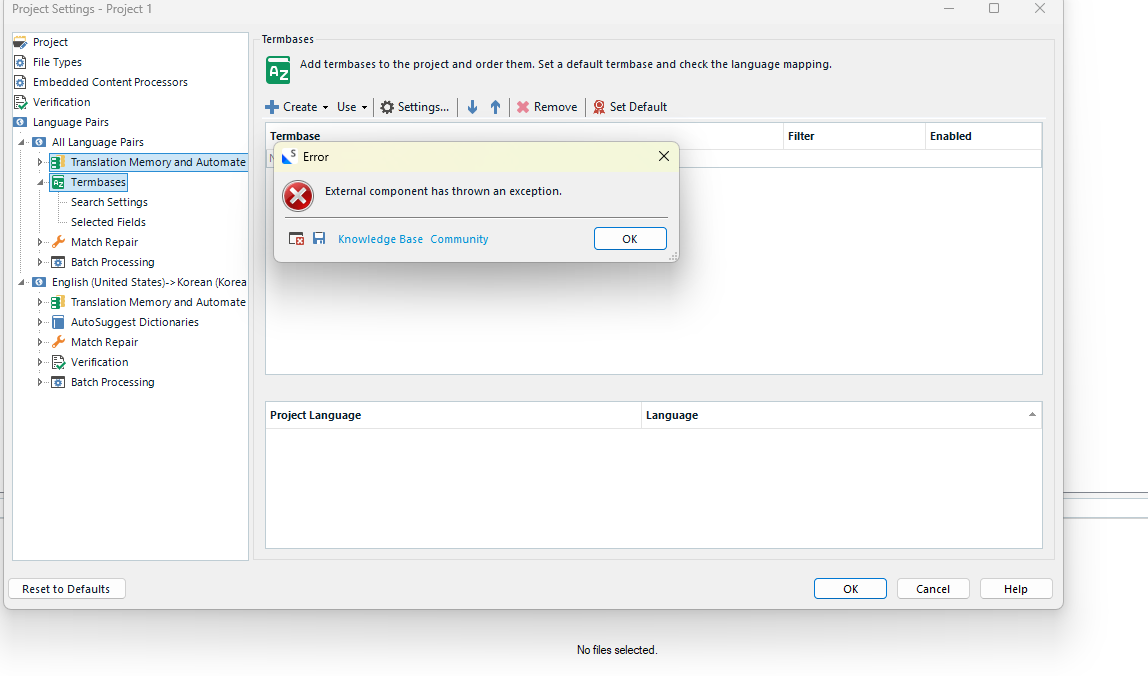
Task: Select Embedded Content Processors tree item
Action: click(110, 82)
